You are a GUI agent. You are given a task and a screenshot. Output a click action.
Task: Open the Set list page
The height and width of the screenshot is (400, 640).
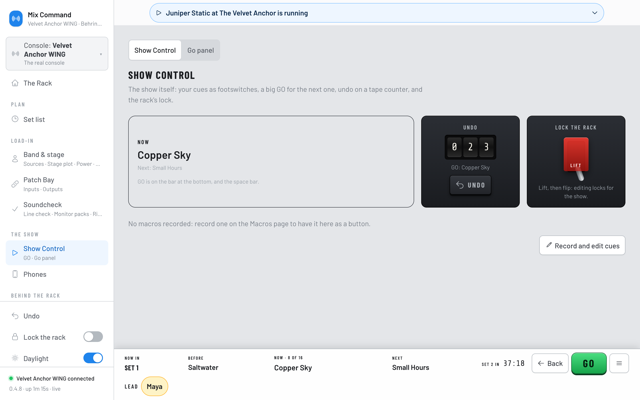point(57,120)
